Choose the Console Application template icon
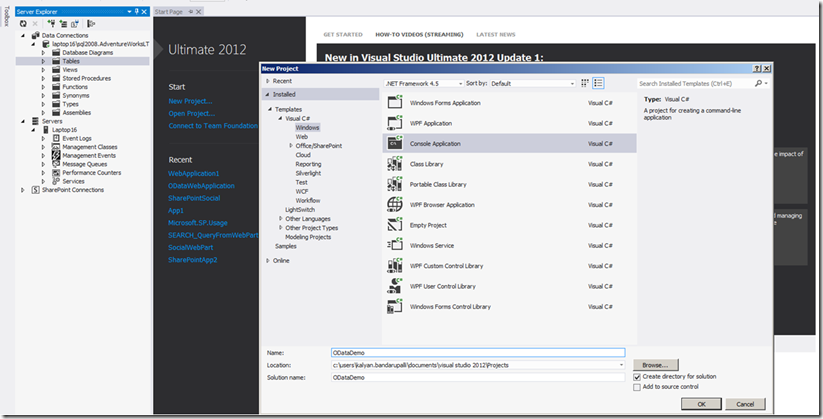 coord(395,143)
